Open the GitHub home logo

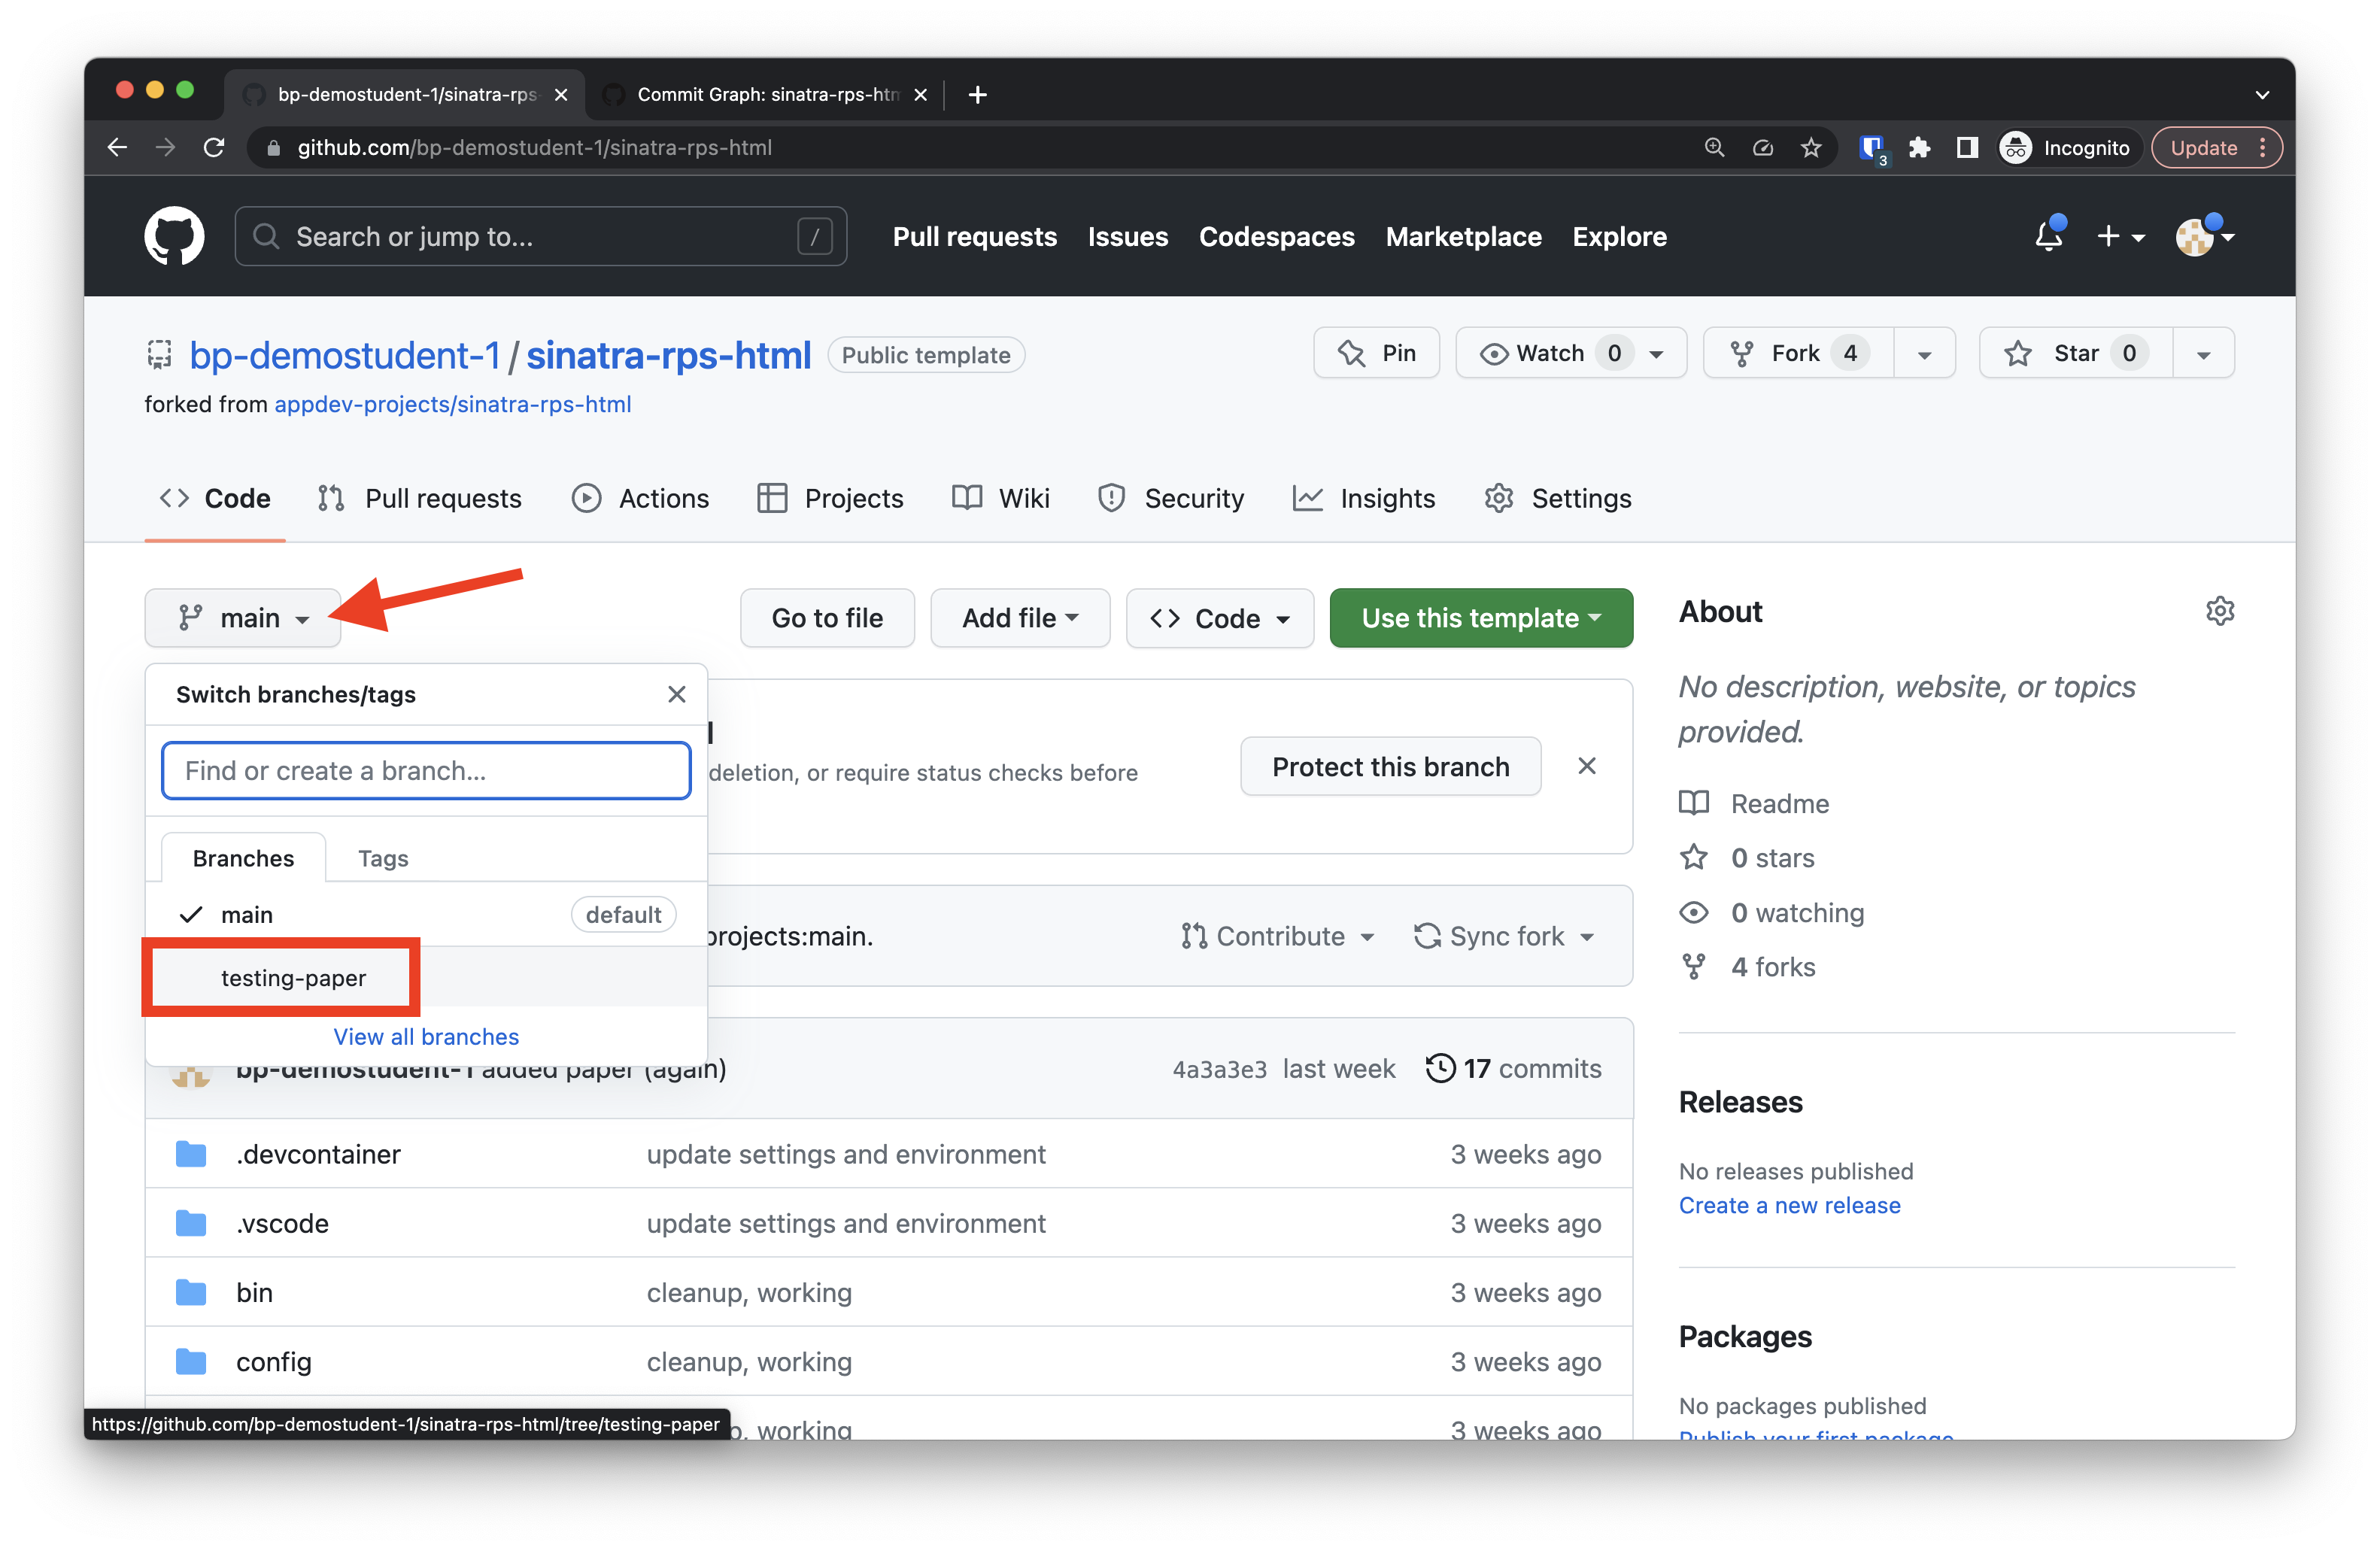[174, 236]
